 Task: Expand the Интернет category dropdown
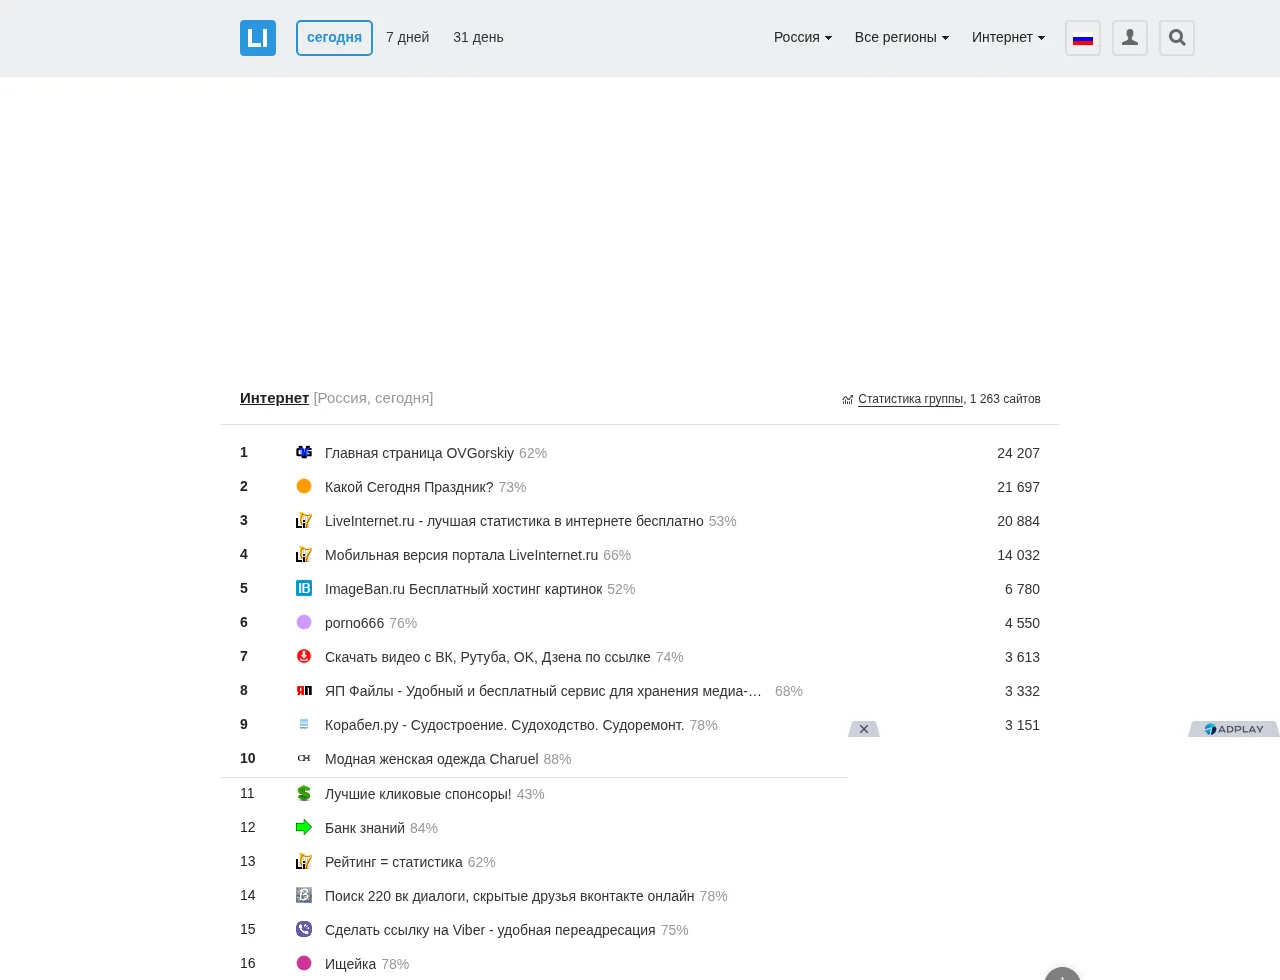pyautogui.click(x=1009, y=37)
